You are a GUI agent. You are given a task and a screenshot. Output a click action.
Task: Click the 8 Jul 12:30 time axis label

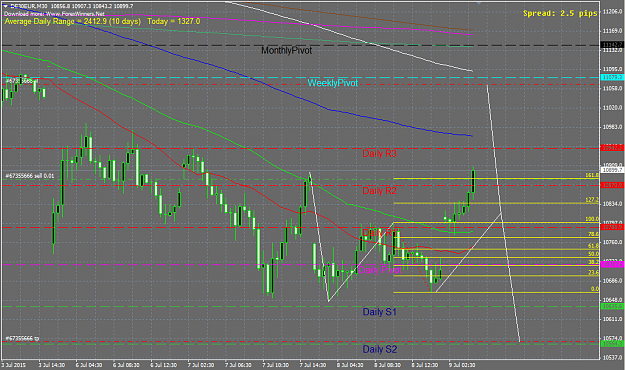(425, 365)
